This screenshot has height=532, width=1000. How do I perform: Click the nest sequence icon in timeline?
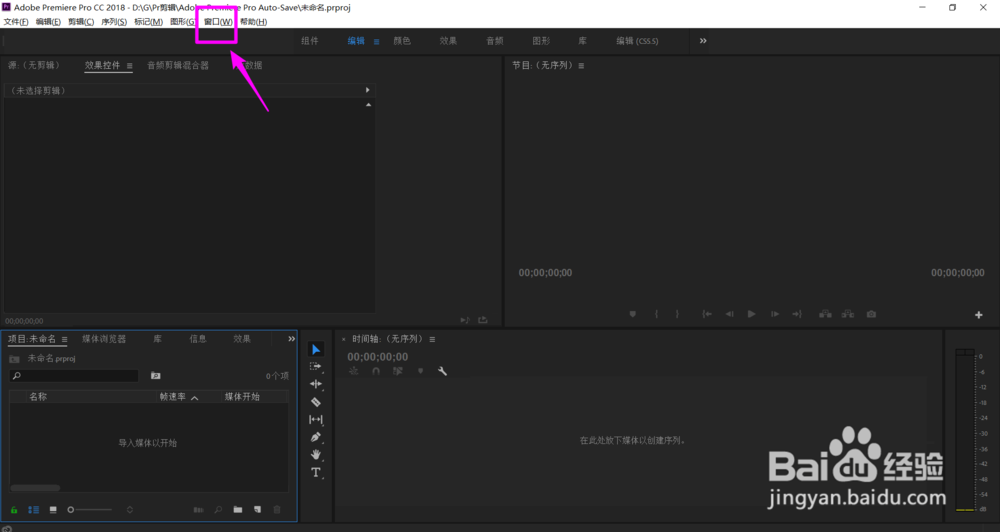(x=354, y=371)
